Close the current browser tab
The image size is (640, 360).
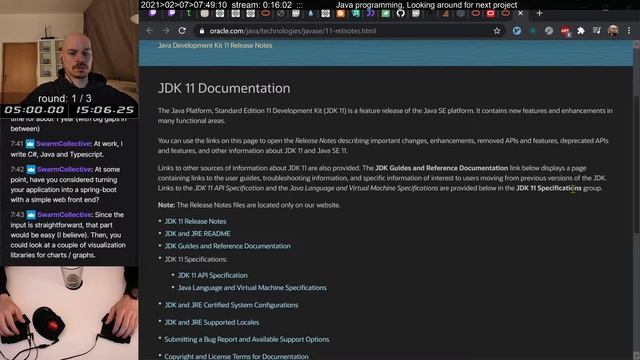(520, 13)
